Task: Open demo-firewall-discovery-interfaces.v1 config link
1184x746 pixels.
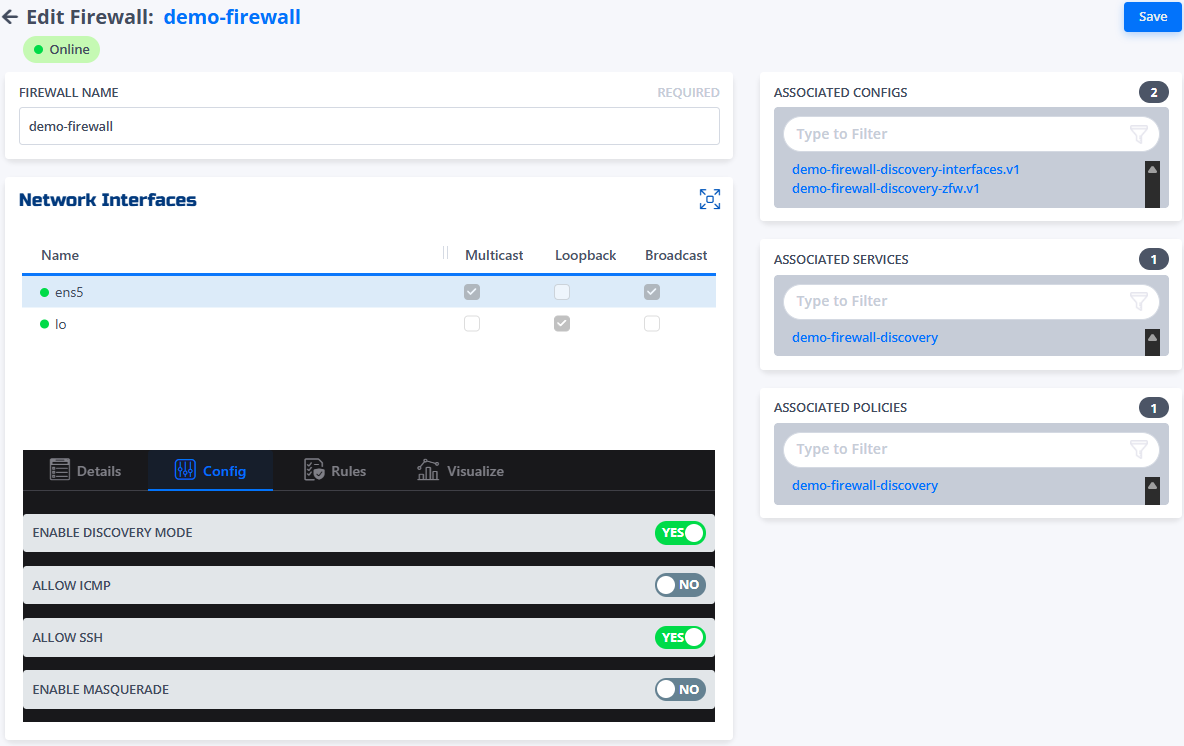Action: coord(905,170)
